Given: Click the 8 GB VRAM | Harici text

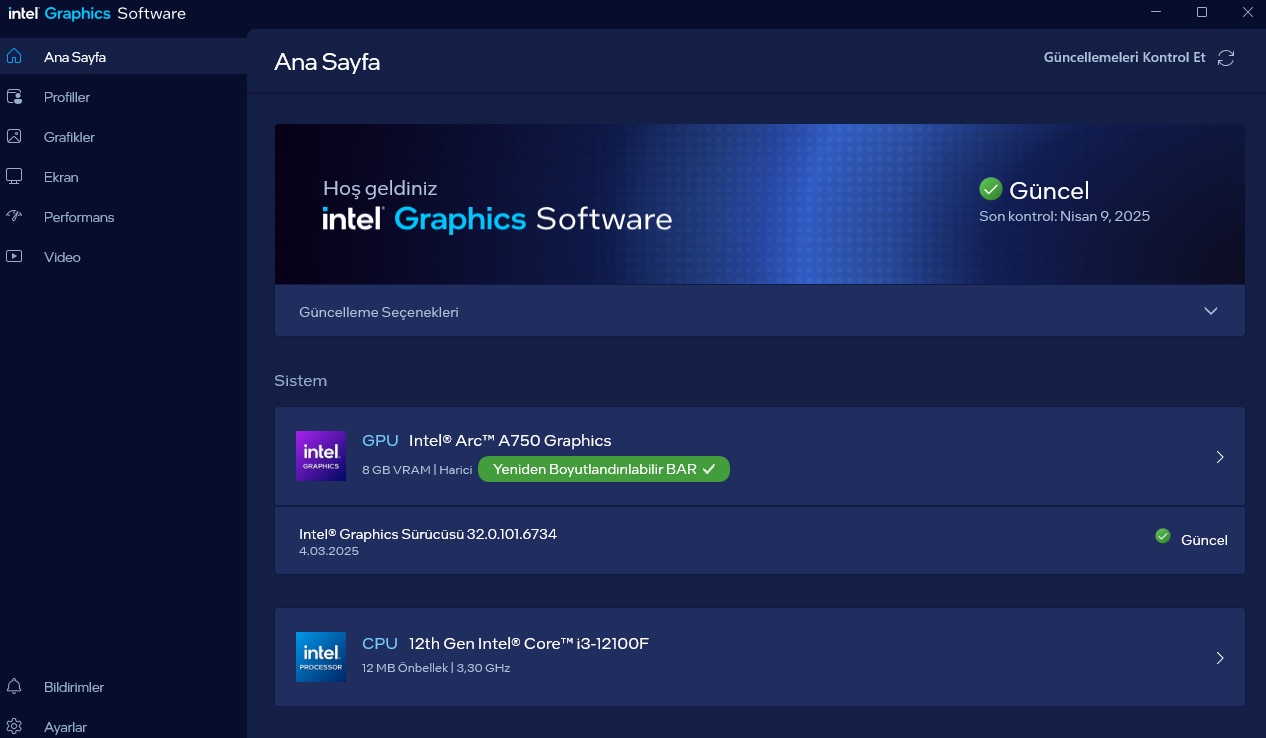Looking at the screenshot, I should tap(417, 470).
